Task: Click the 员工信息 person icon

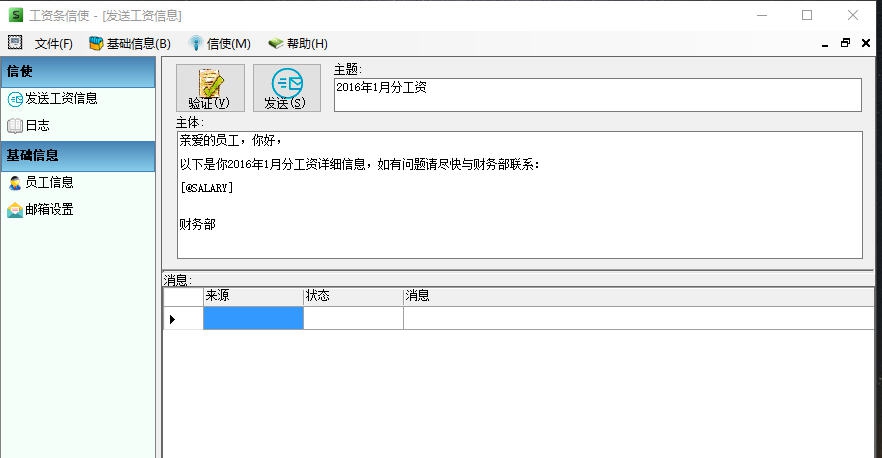Action: tap(15, 183)
